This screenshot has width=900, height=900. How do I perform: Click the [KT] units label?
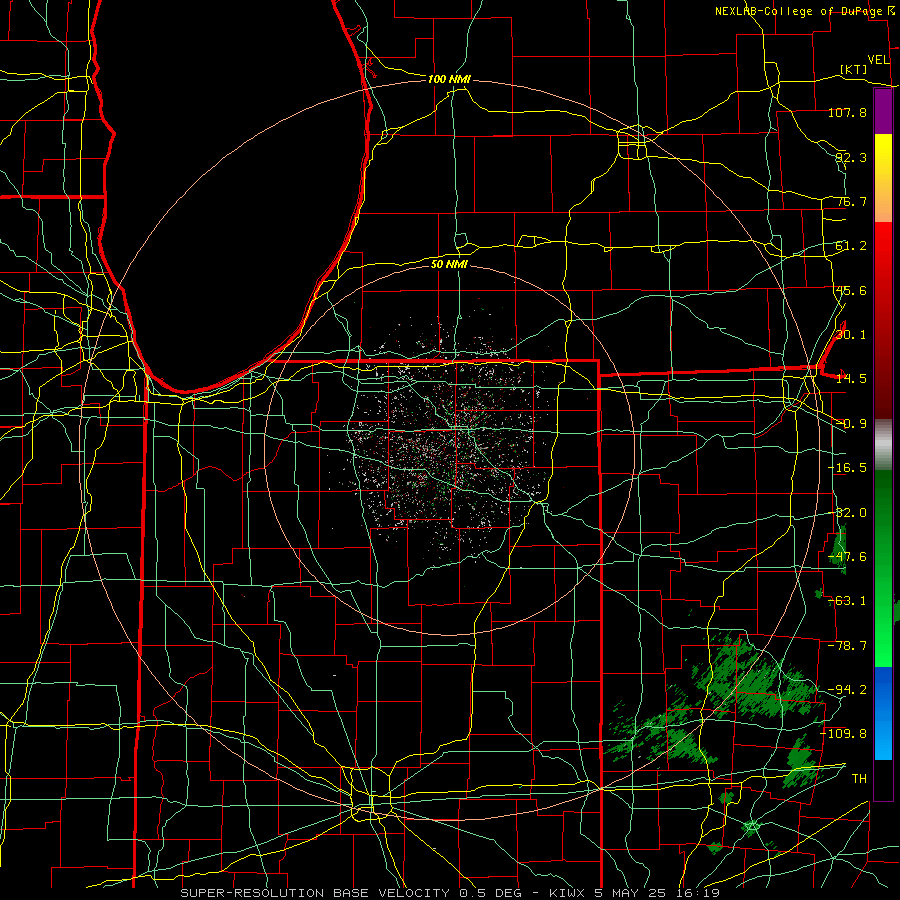(854, 69)
